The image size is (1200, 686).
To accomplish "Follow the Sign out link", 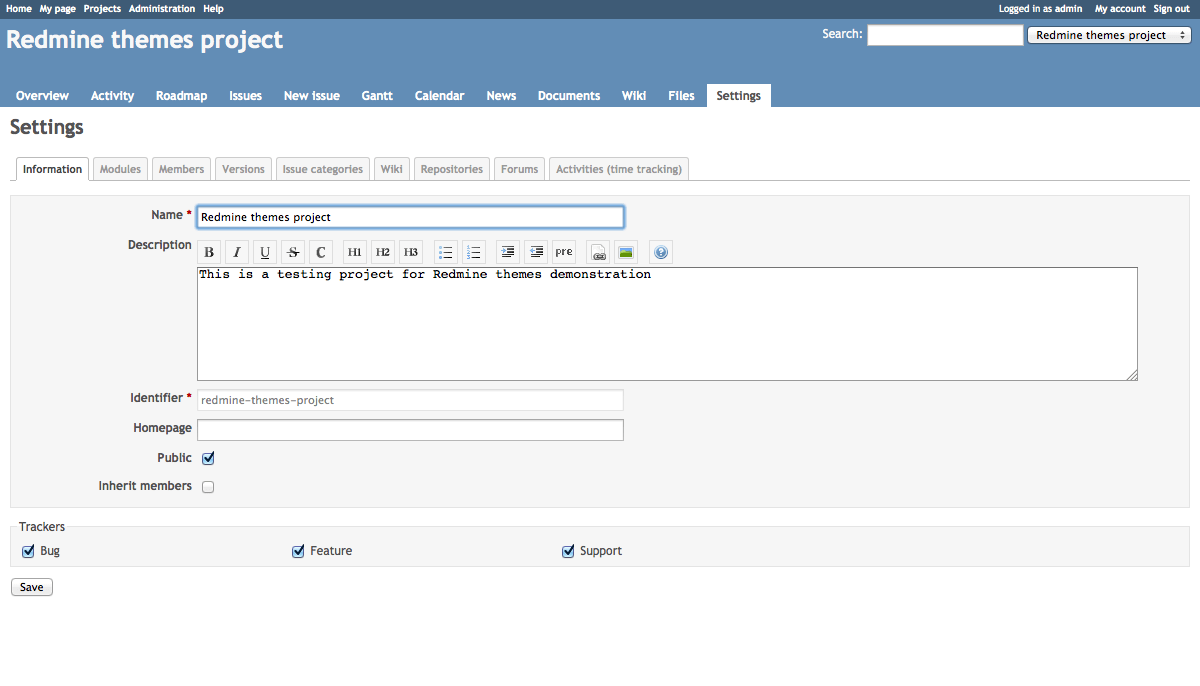I will 1171,8.
